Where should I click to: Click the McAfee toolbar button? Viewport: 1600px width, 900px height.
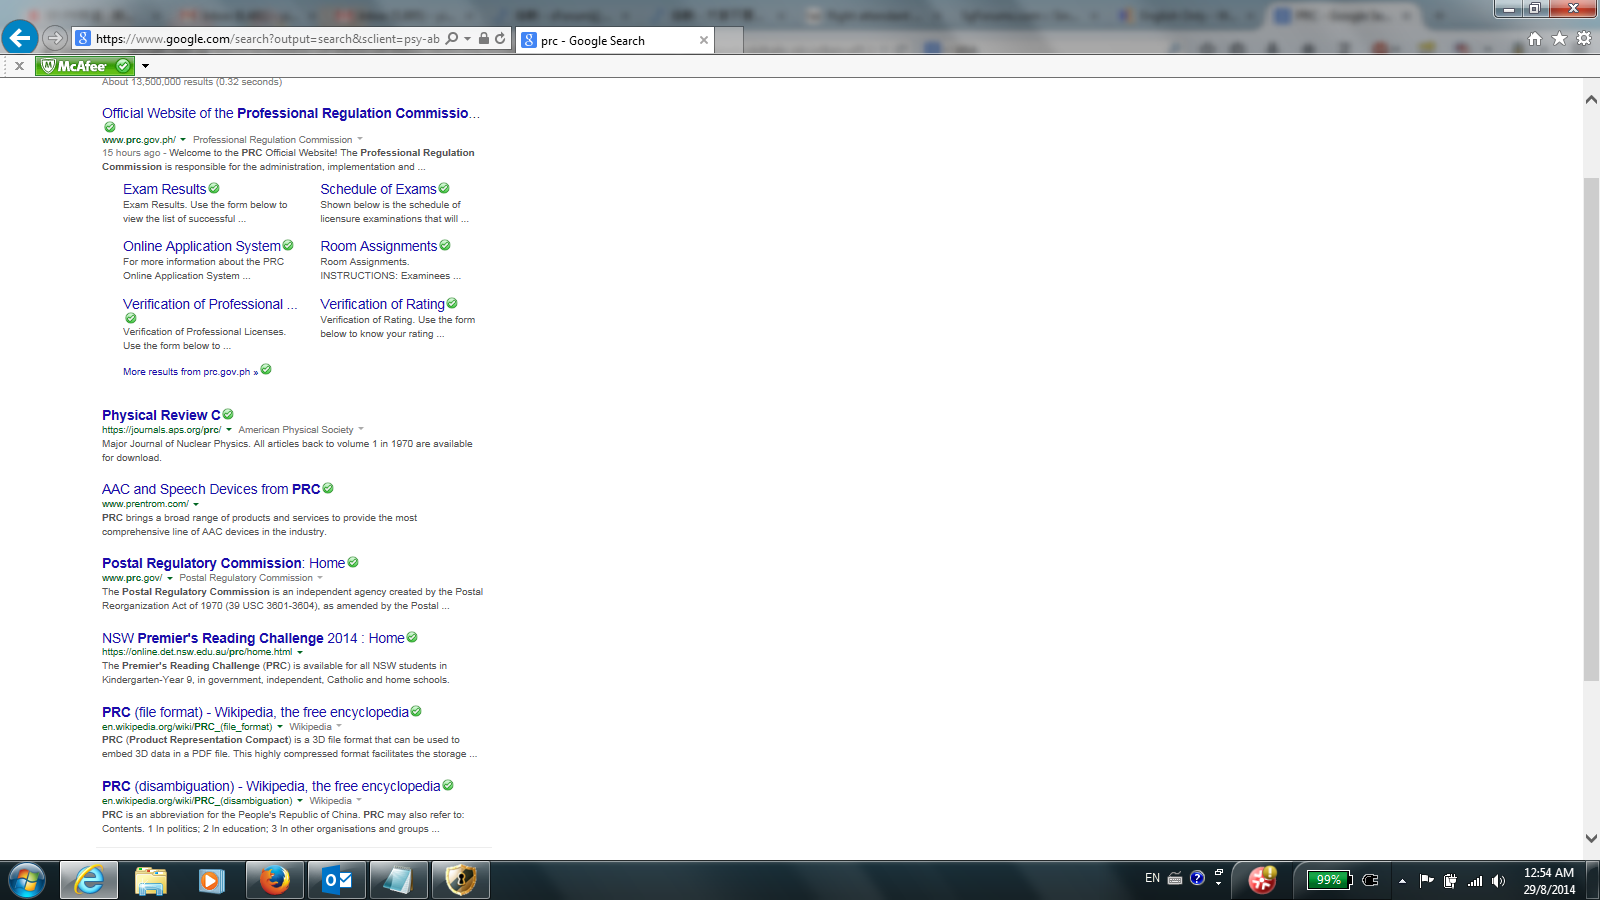tap(84, 66)
